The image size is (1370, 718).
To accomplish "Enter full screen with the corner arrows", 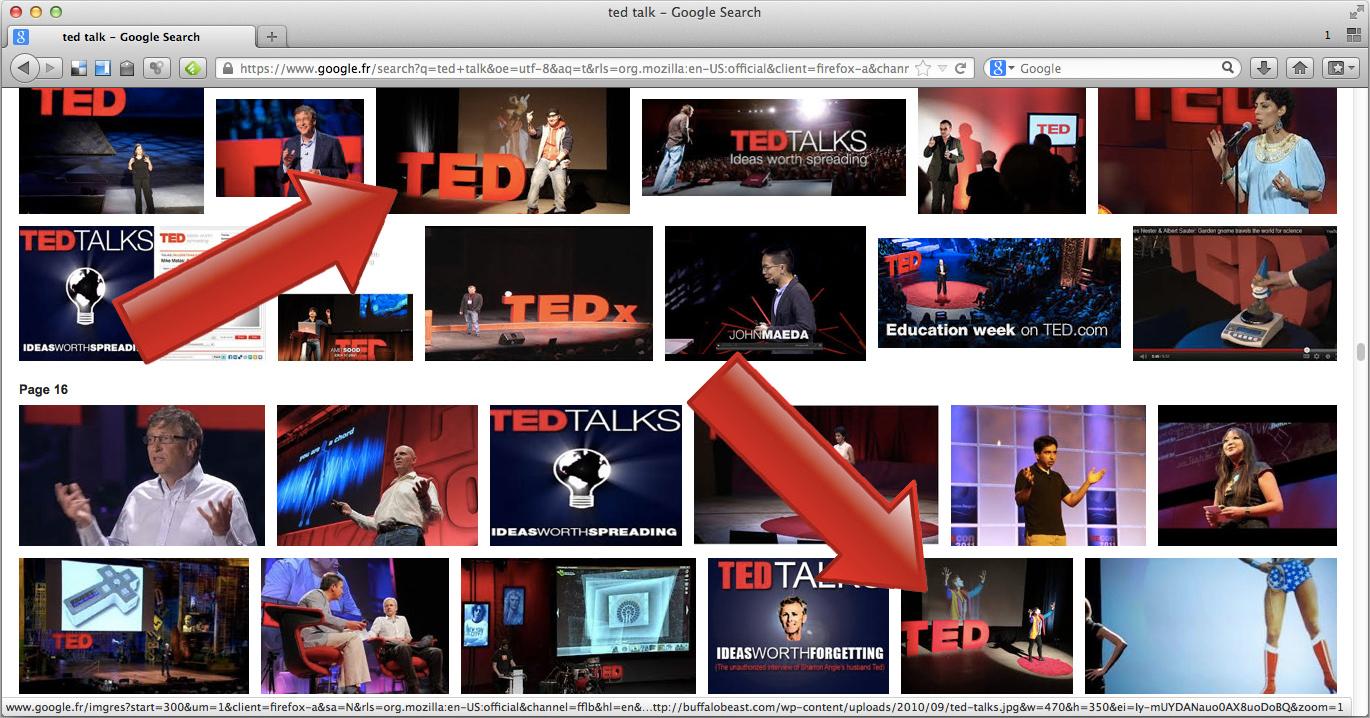I will coord(1355,12).
